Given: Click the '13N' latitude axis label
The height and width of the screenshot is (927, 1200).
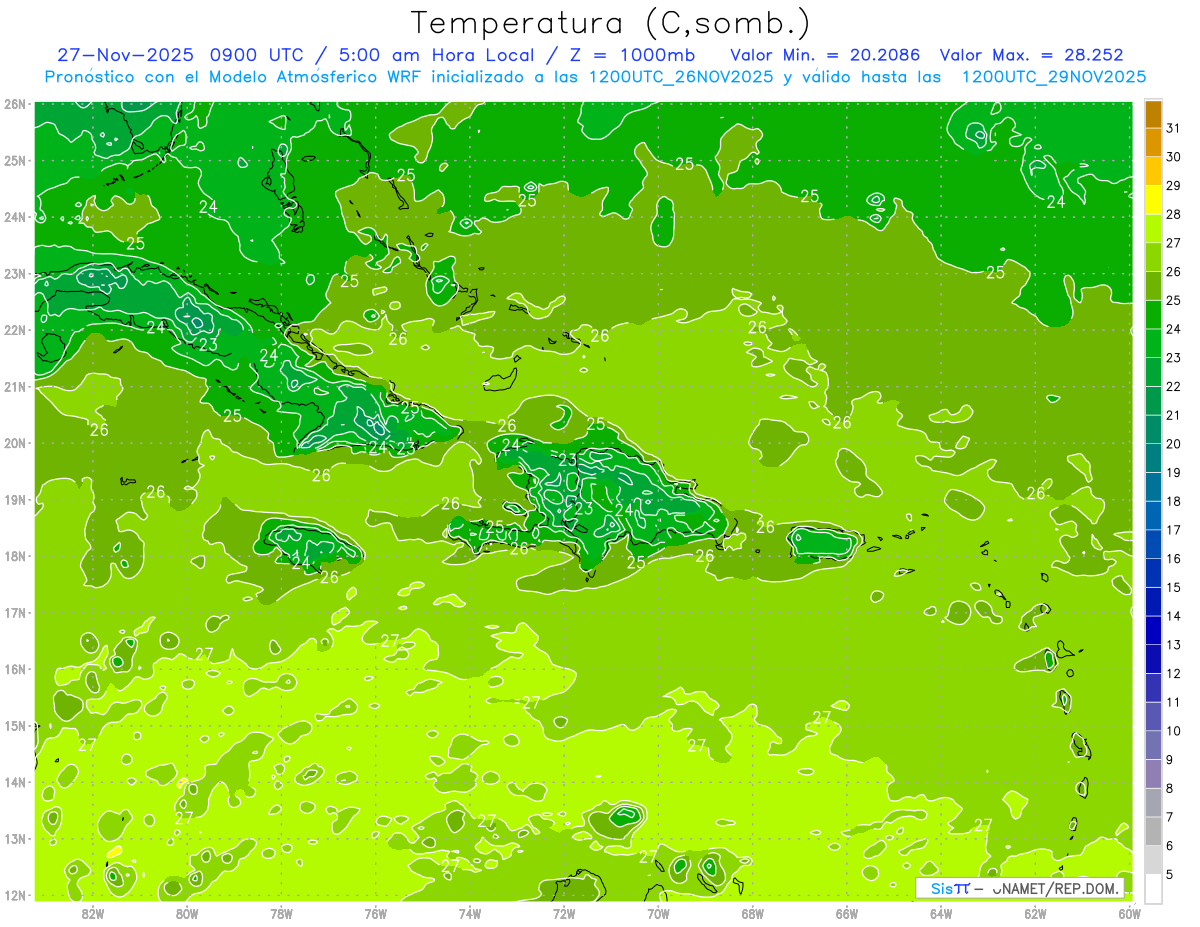Looking at the screenshot, I should click(x=14, y=838).
